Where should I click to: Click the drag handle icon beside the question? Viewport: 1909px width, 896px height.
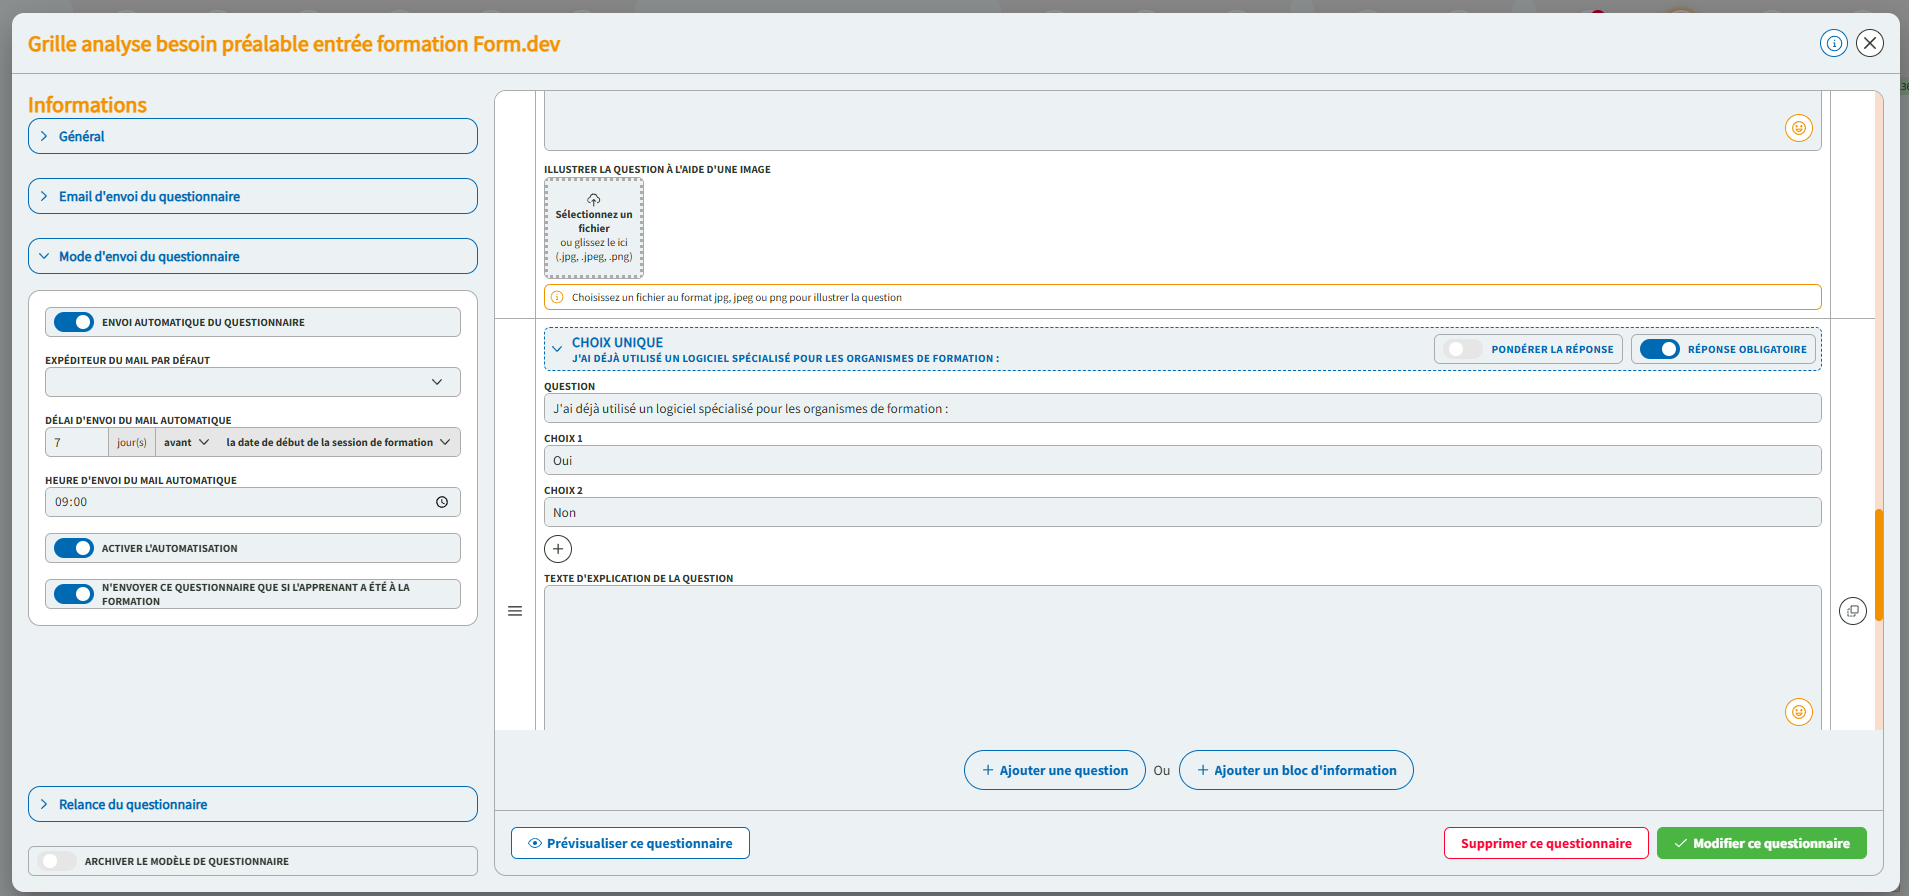pyautogui.click(x=515, y=611)
